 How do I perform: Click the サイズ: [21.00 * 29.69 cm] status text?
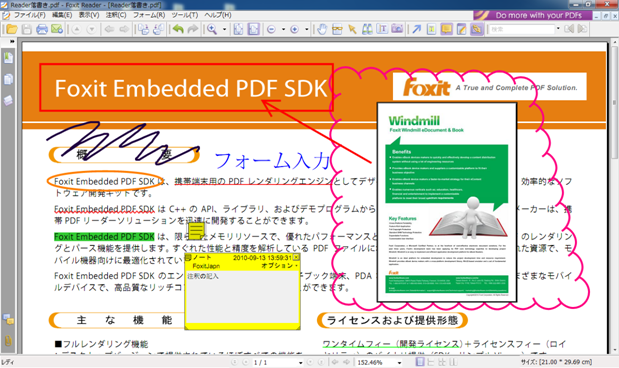pyautogui.click(x=556, y=362)
